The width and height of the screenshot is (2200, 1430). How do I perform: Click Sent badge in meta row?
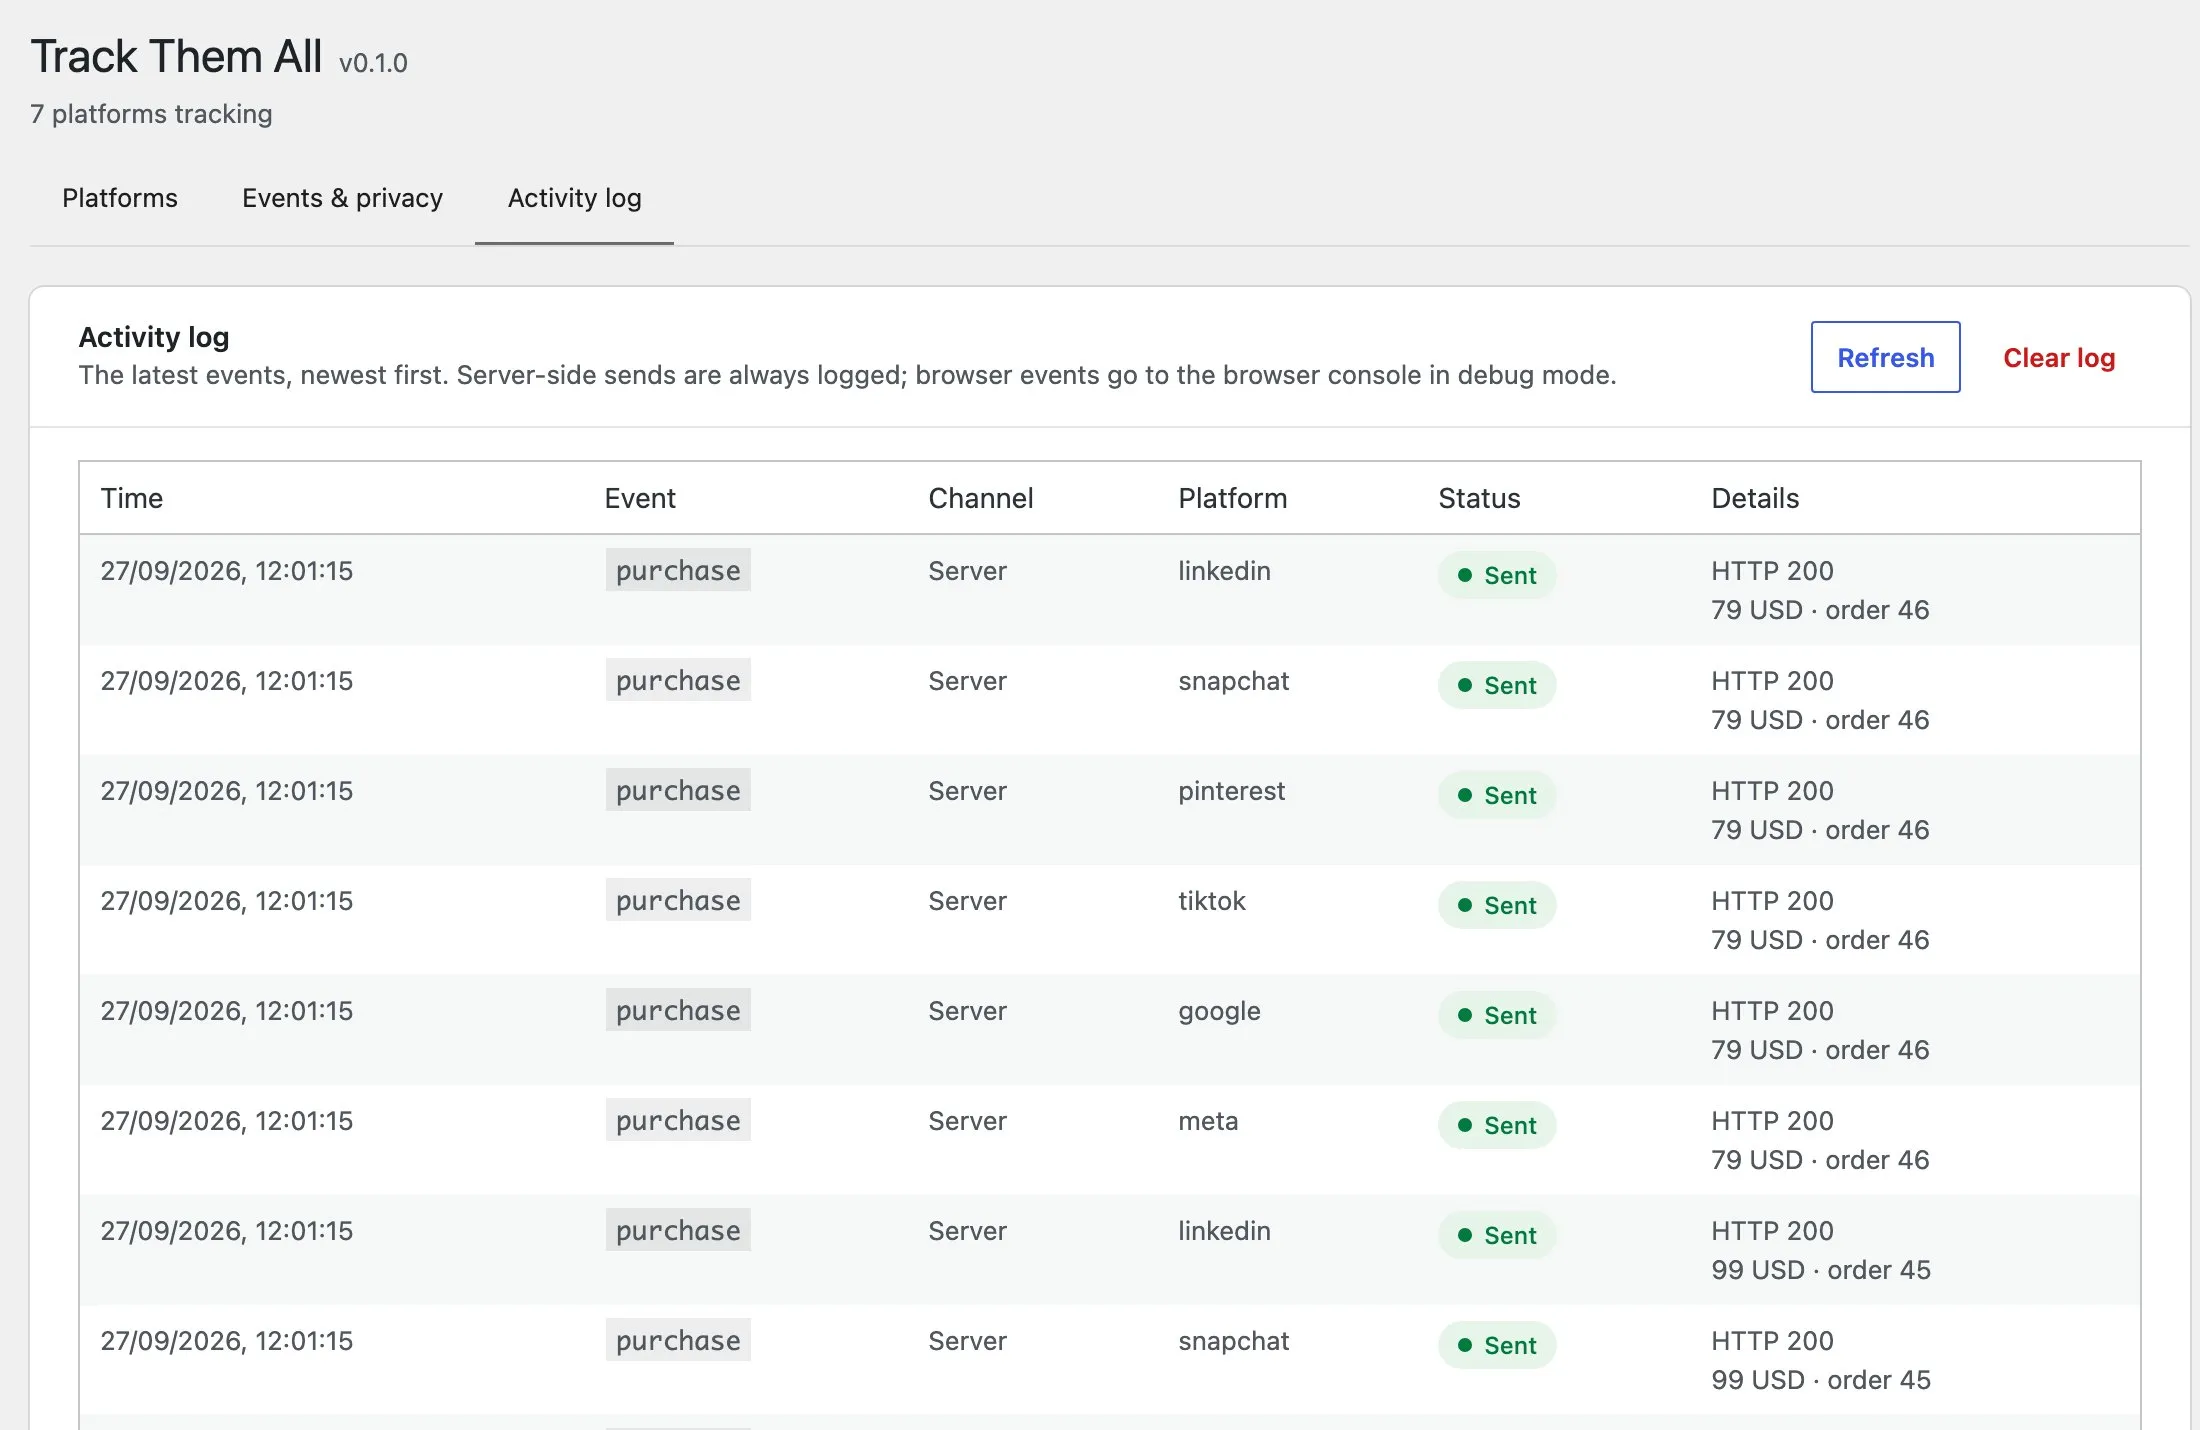tap(1497, 1125)
